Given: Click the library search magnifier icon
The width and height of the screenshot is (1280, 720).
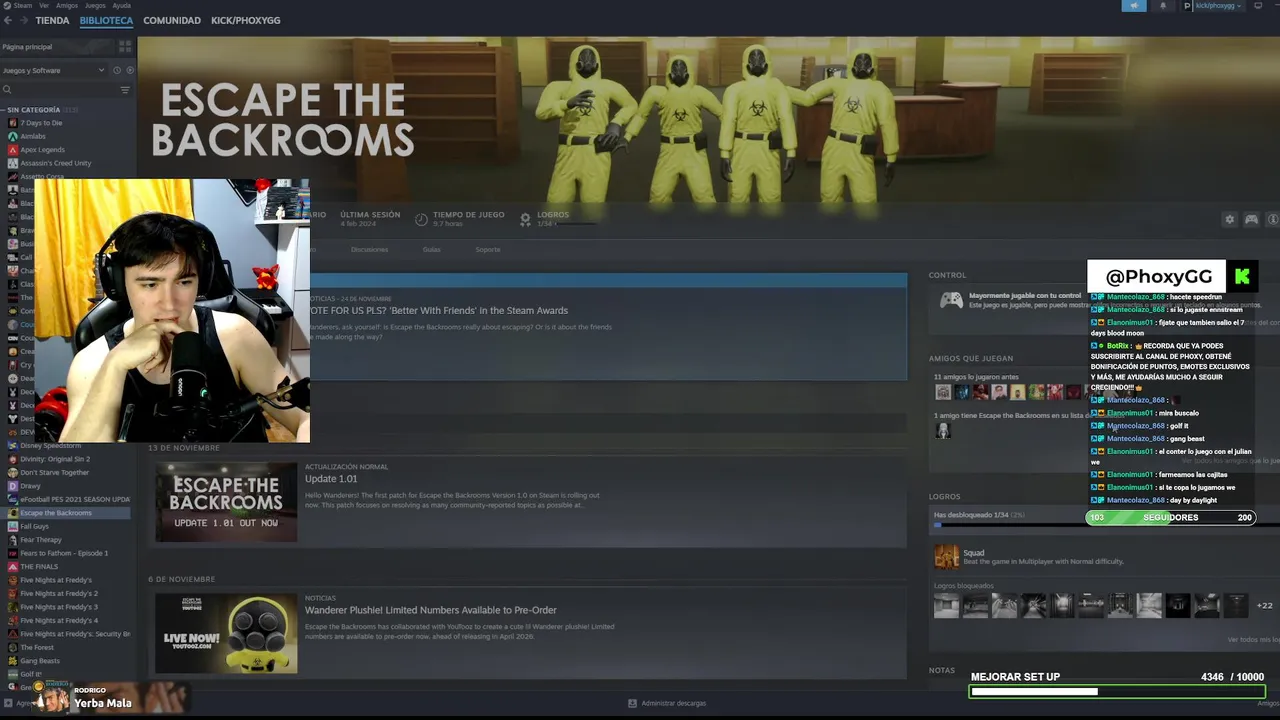Looking at the screenshot, I should 7,90.
